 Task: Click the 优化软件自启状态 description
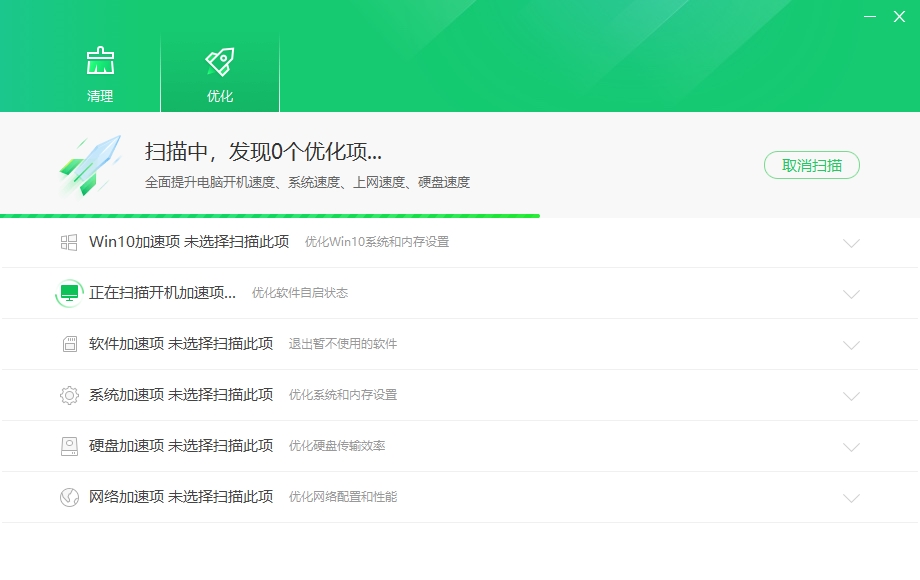(x=300, y=293)
